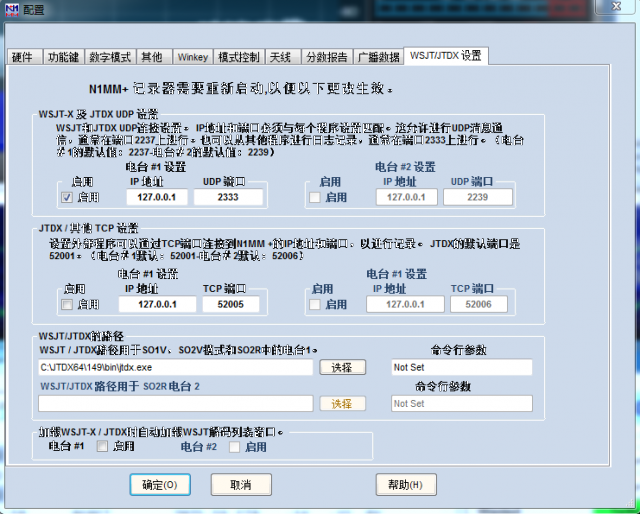This screenshot has width=640, height=514.
Task: Enable auto-open decode list for 电台 #2
Action: pos(234,447)
